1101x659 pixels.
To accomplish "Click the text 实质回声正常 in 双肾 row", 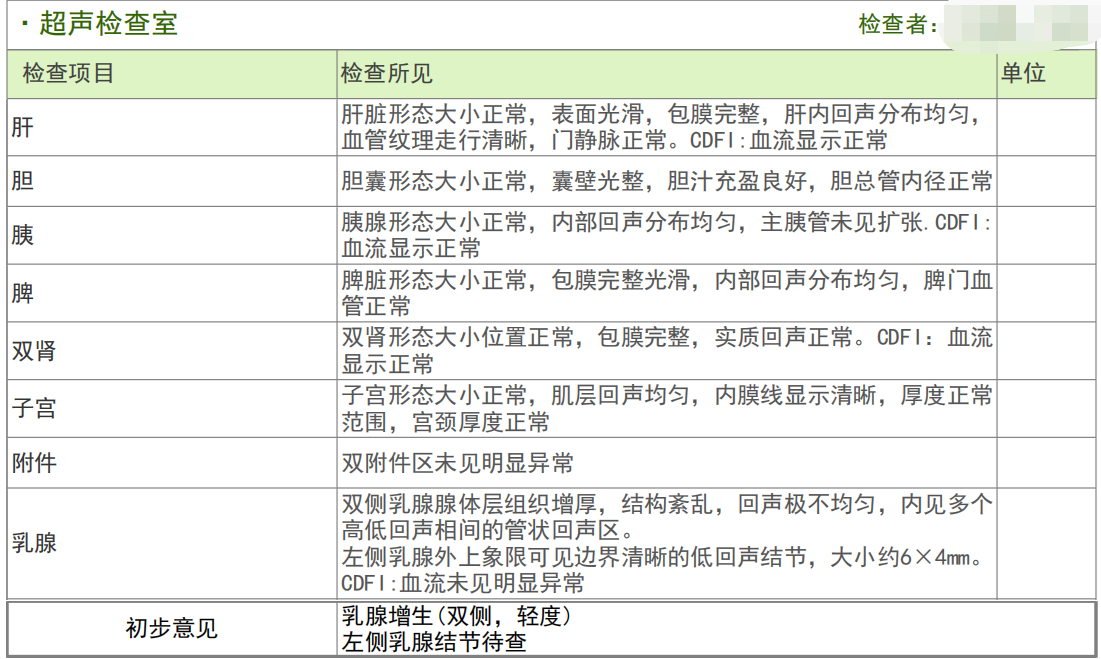I will 784,338.
